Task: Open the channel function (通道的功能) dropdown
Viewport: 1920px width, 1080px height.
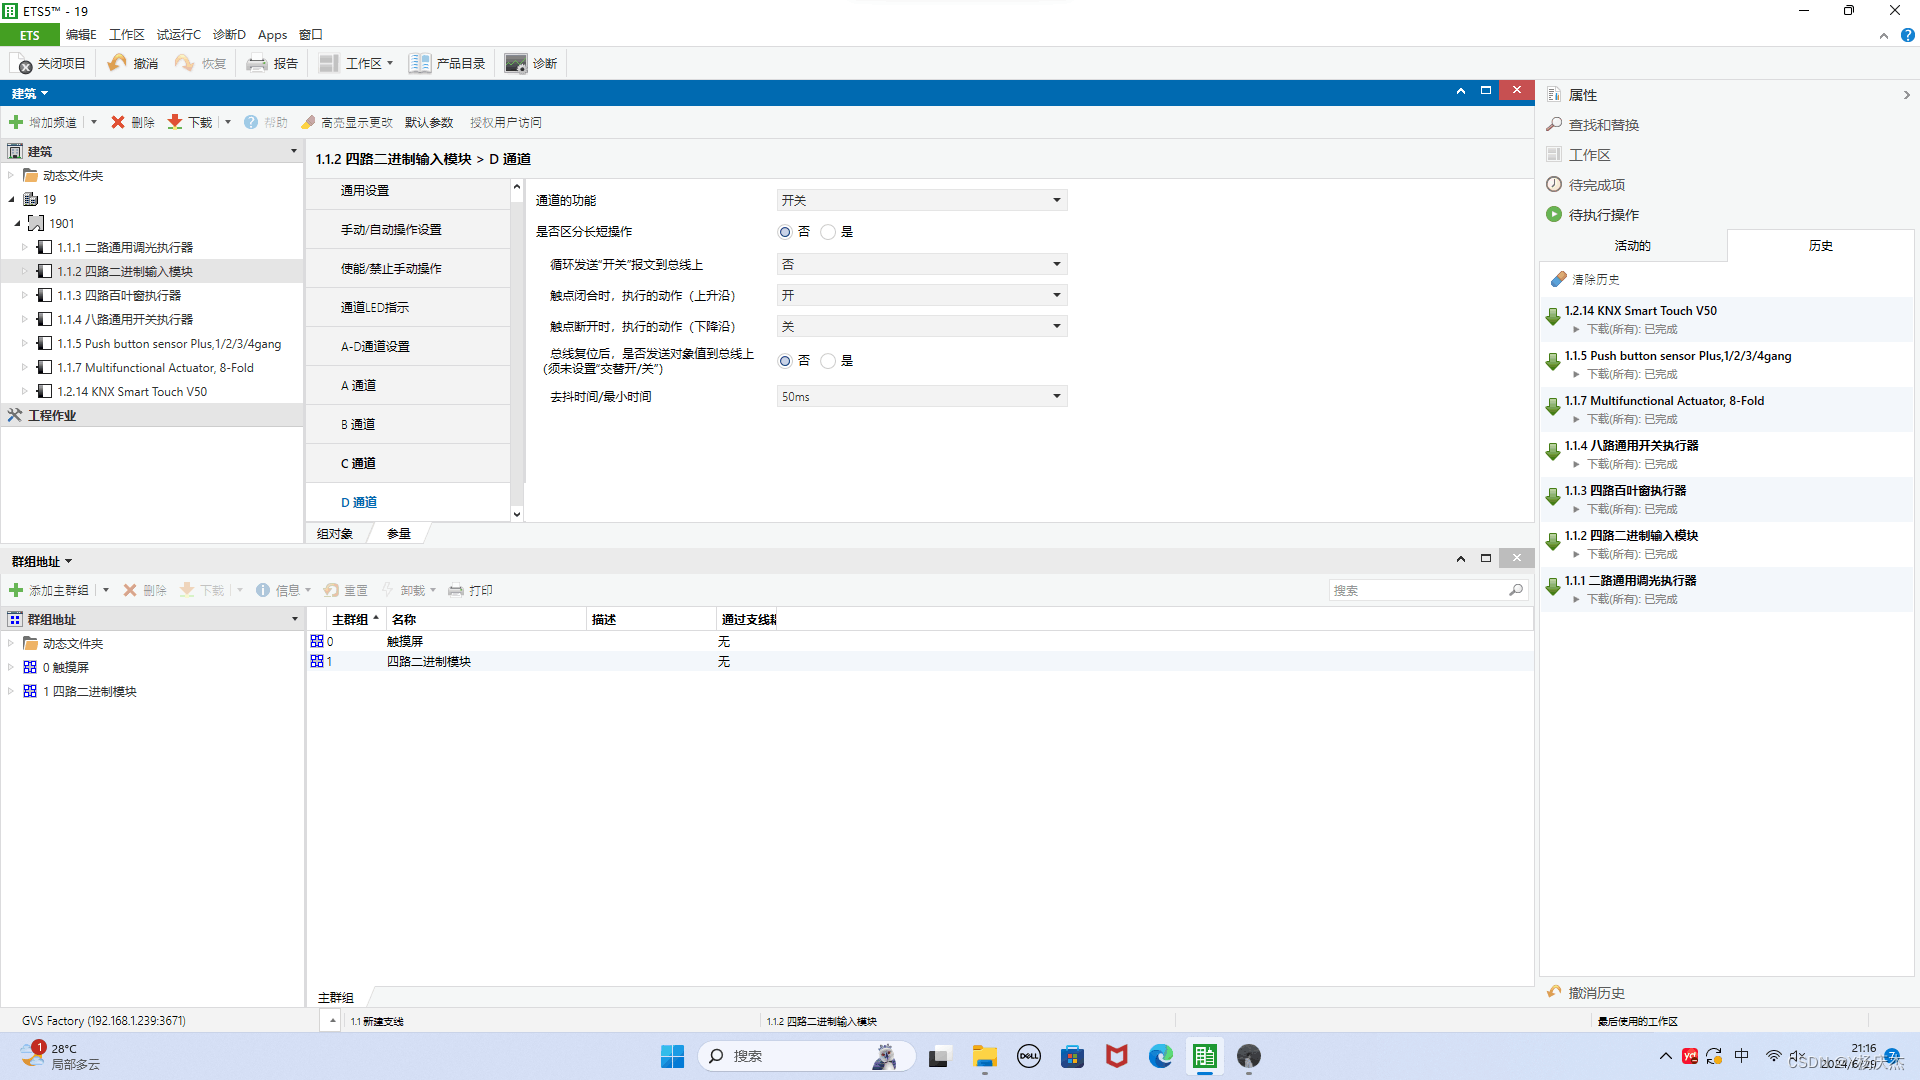Action: pyautogui.click(x=921, y=200)
